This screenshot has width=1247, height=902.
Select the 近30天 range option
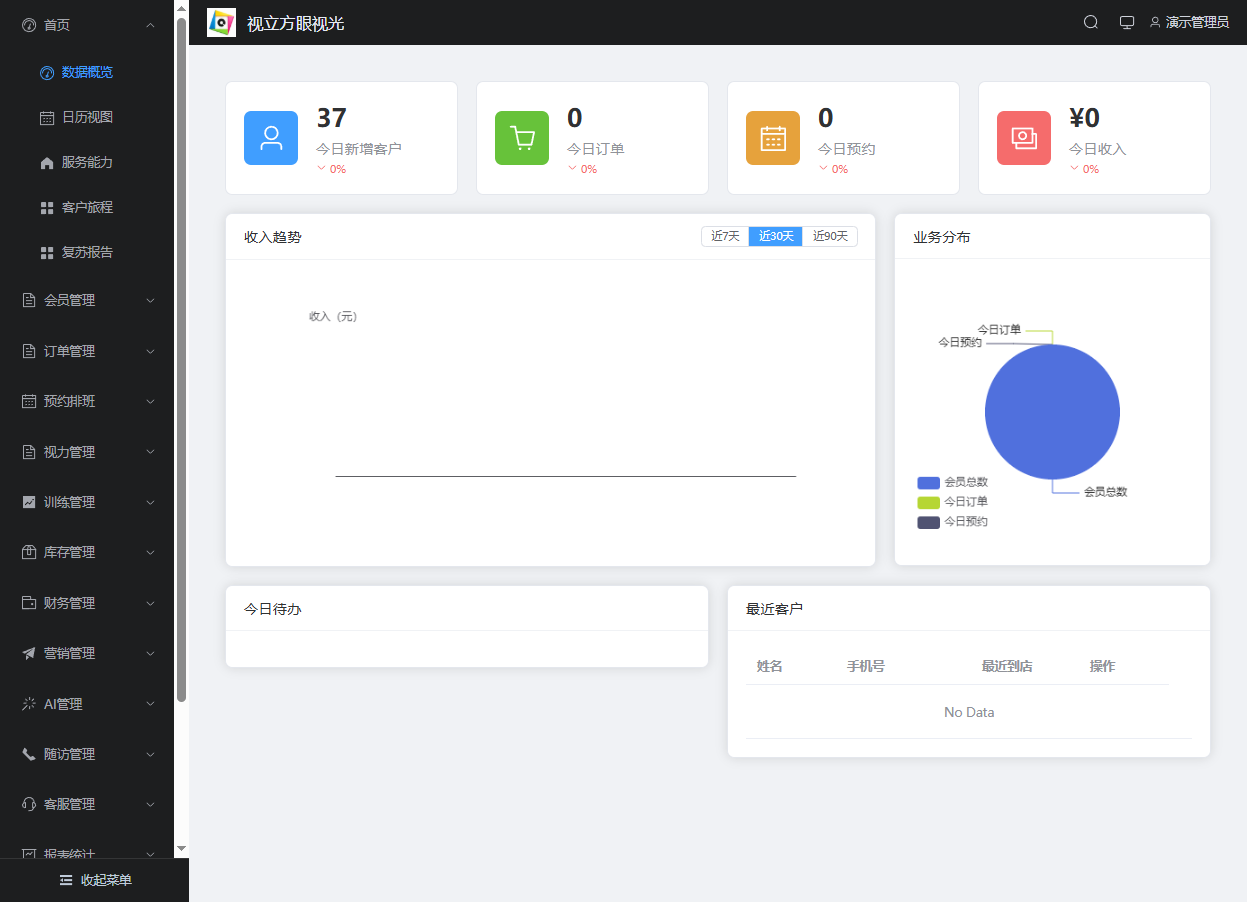click(776, 236)
